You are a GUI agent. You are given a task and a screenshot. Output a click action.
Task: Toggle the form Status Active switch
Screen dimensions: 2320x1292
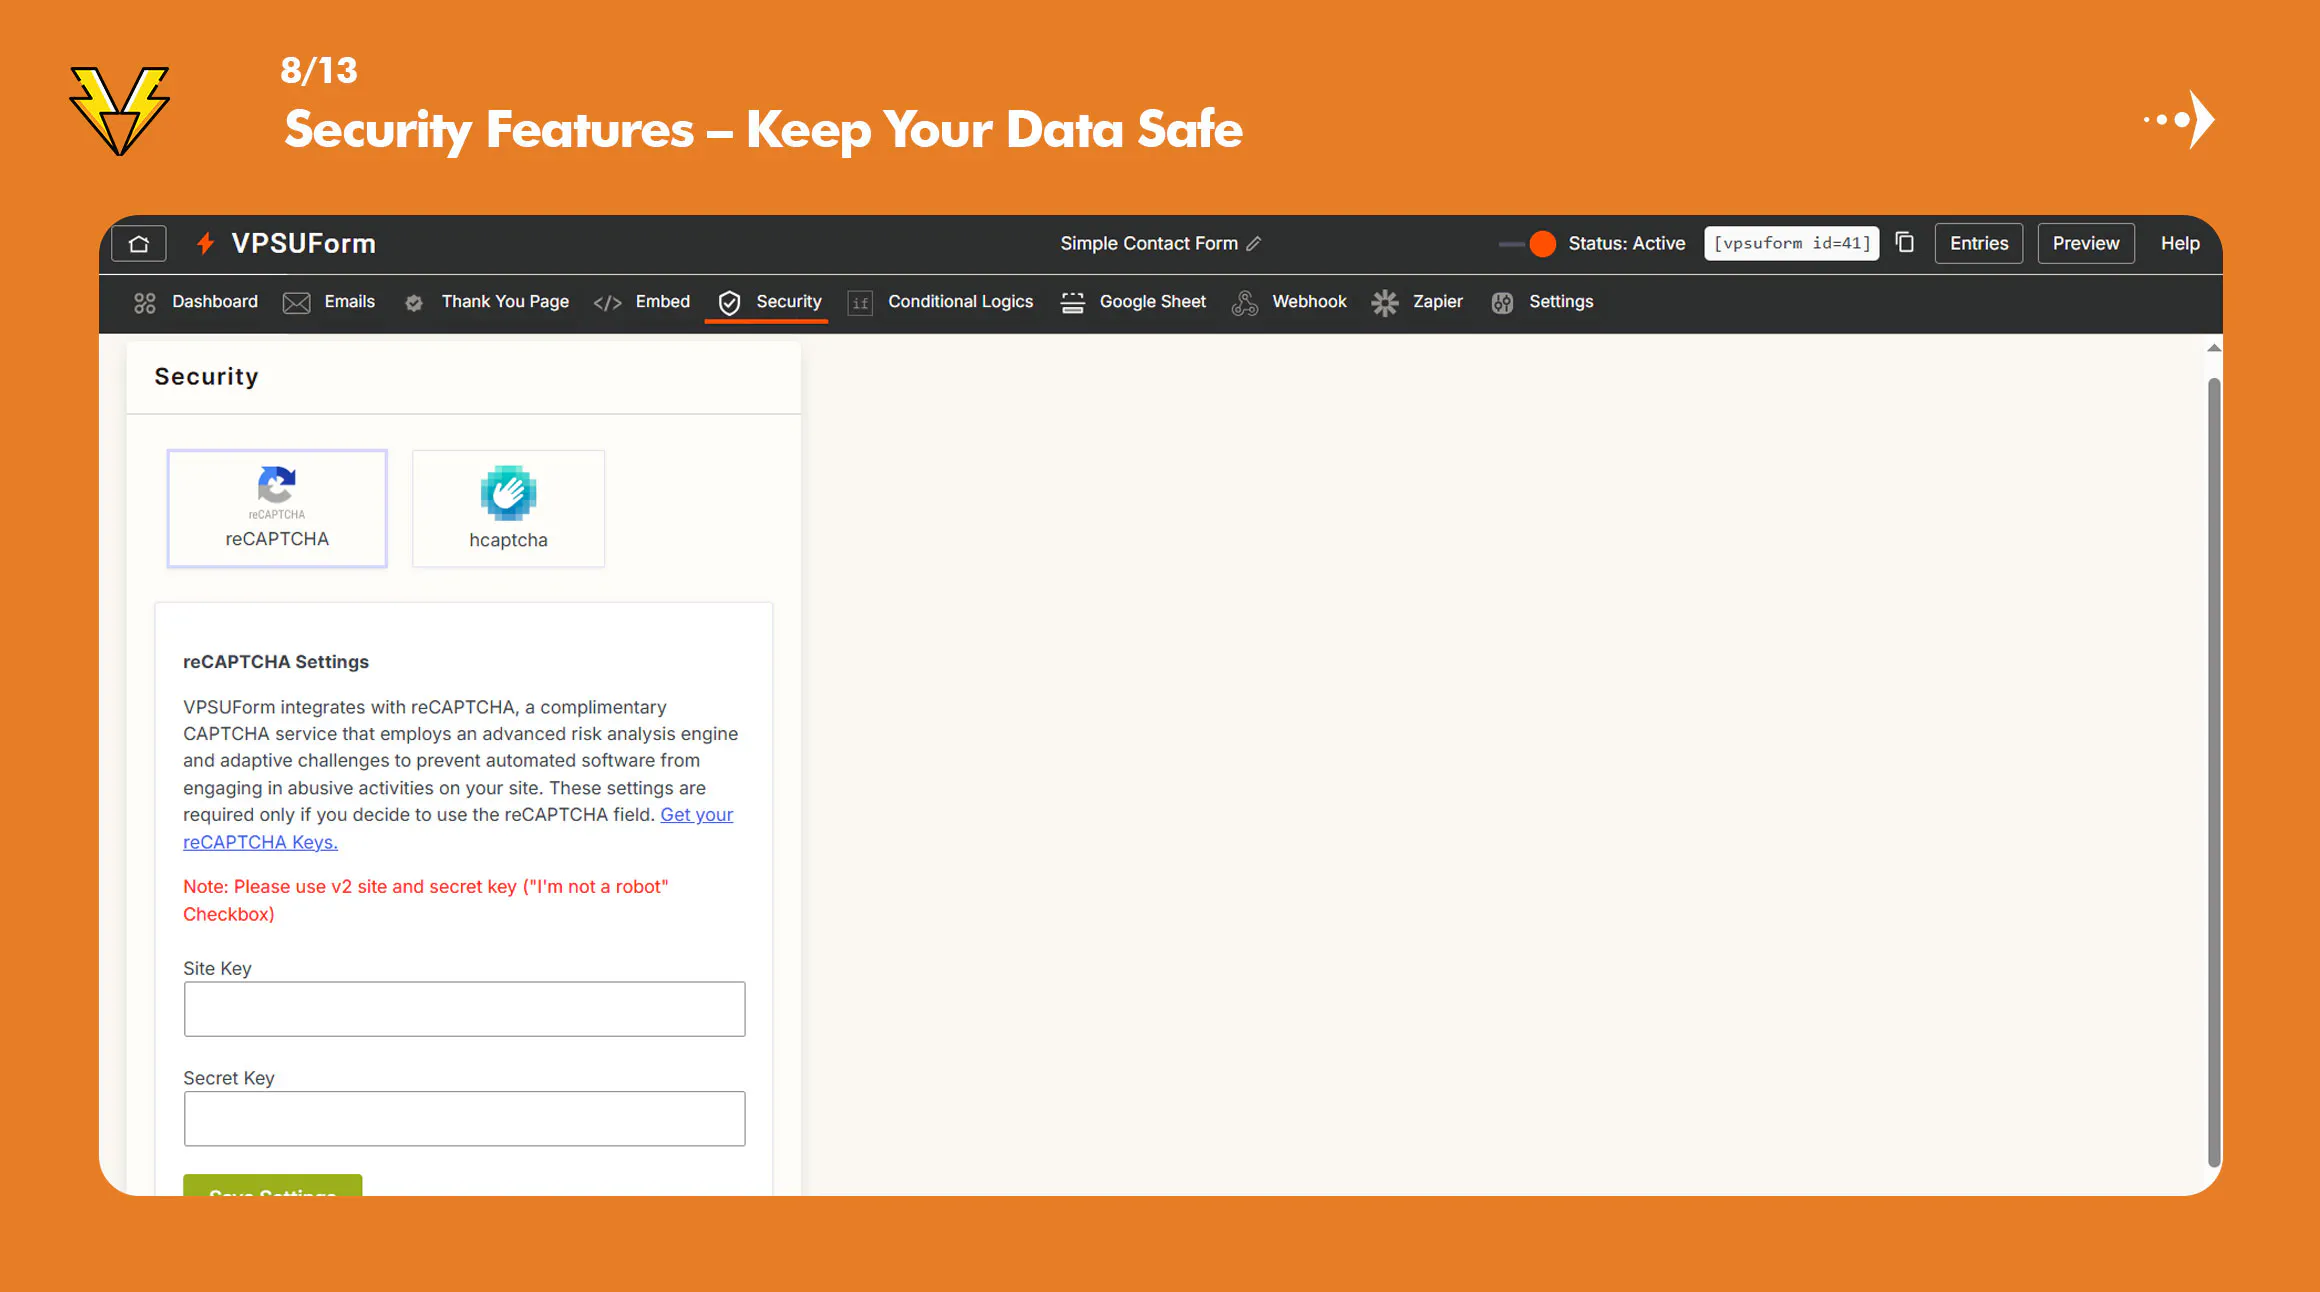(1528, 244)
